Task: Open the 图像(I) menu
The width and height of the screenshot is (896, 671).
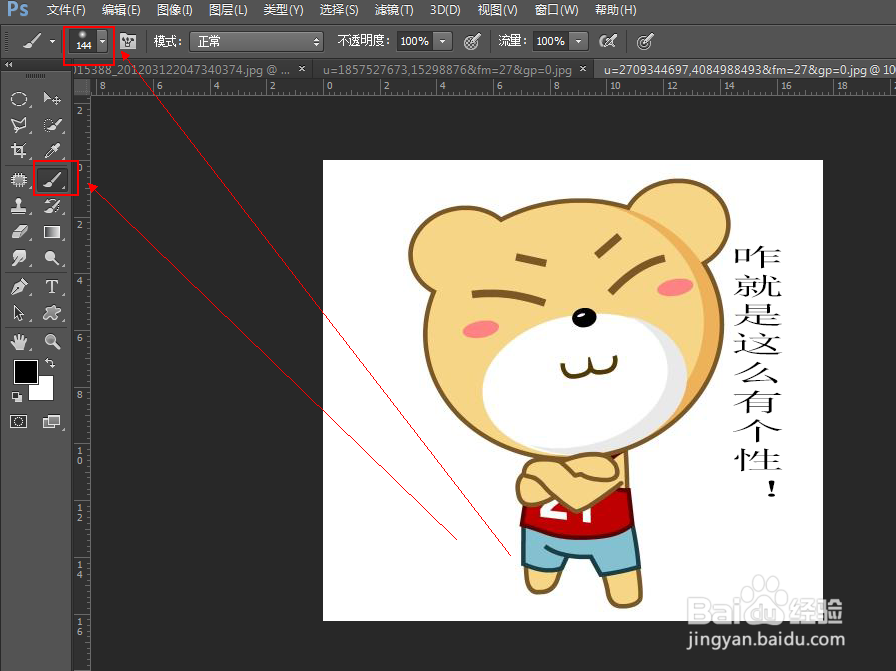Action: [x=174, y=10]
